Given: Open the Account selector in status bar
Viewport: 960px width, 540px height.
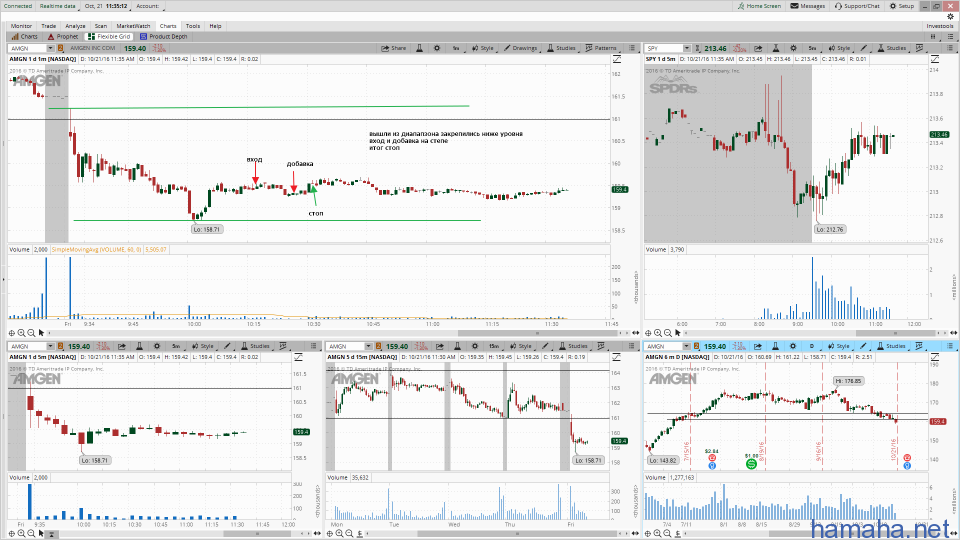Looking at the screenshot, I should (x=148, y=6).
